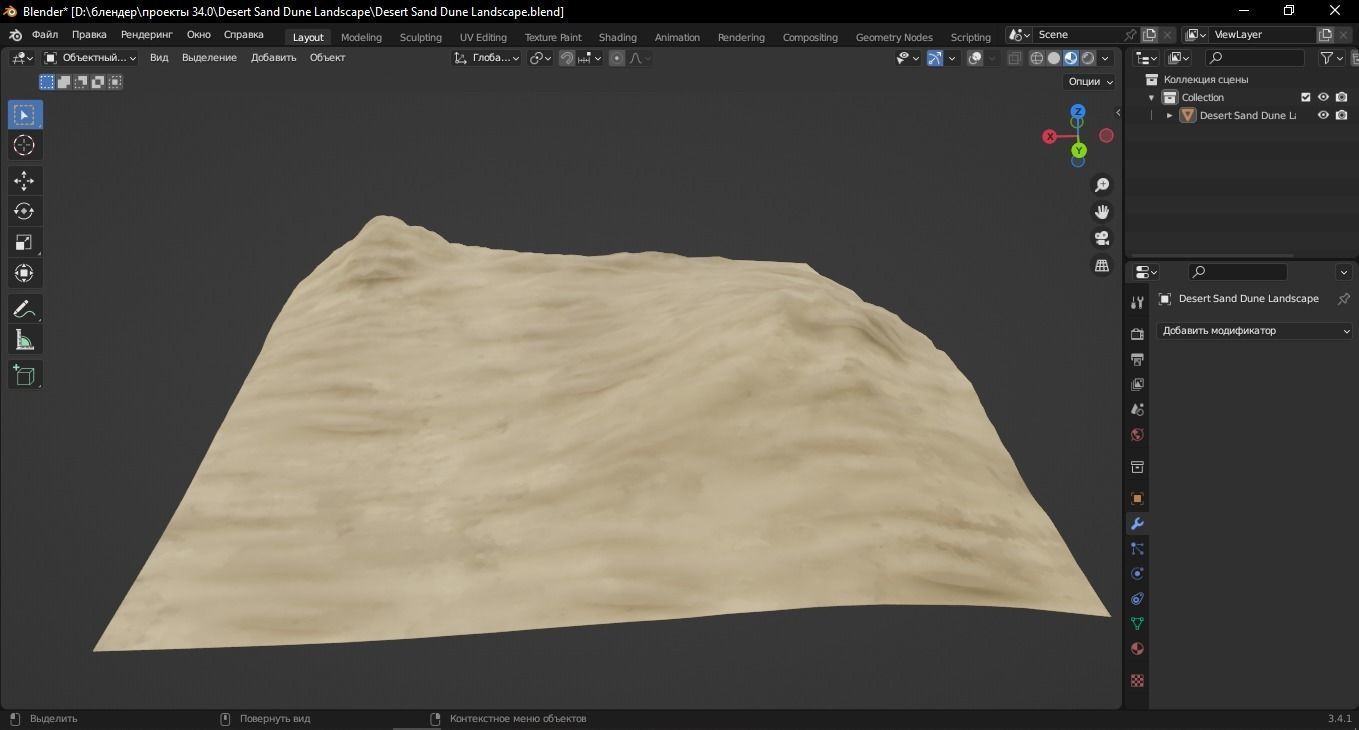Open the Добавить модификатор dropdown

click(x=1254, y=331)
